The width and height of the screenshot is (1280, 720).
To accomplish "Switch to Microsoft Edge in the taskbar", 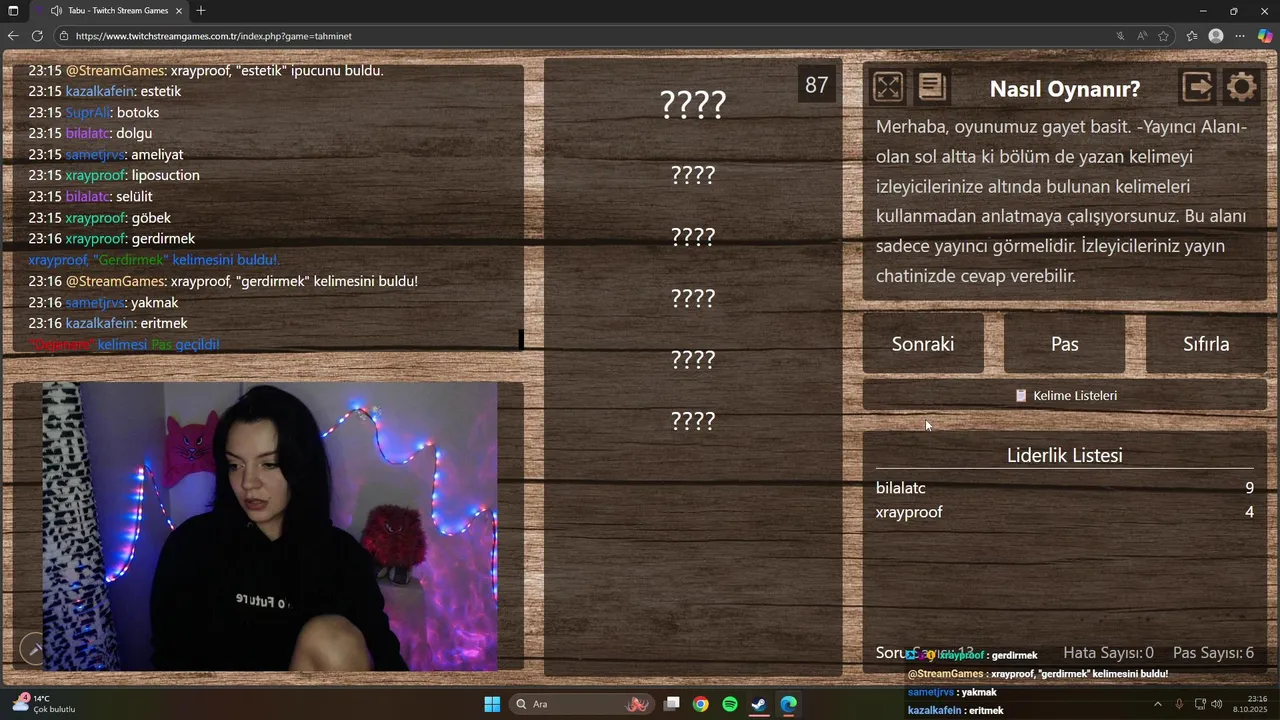I will pos(789,704).
